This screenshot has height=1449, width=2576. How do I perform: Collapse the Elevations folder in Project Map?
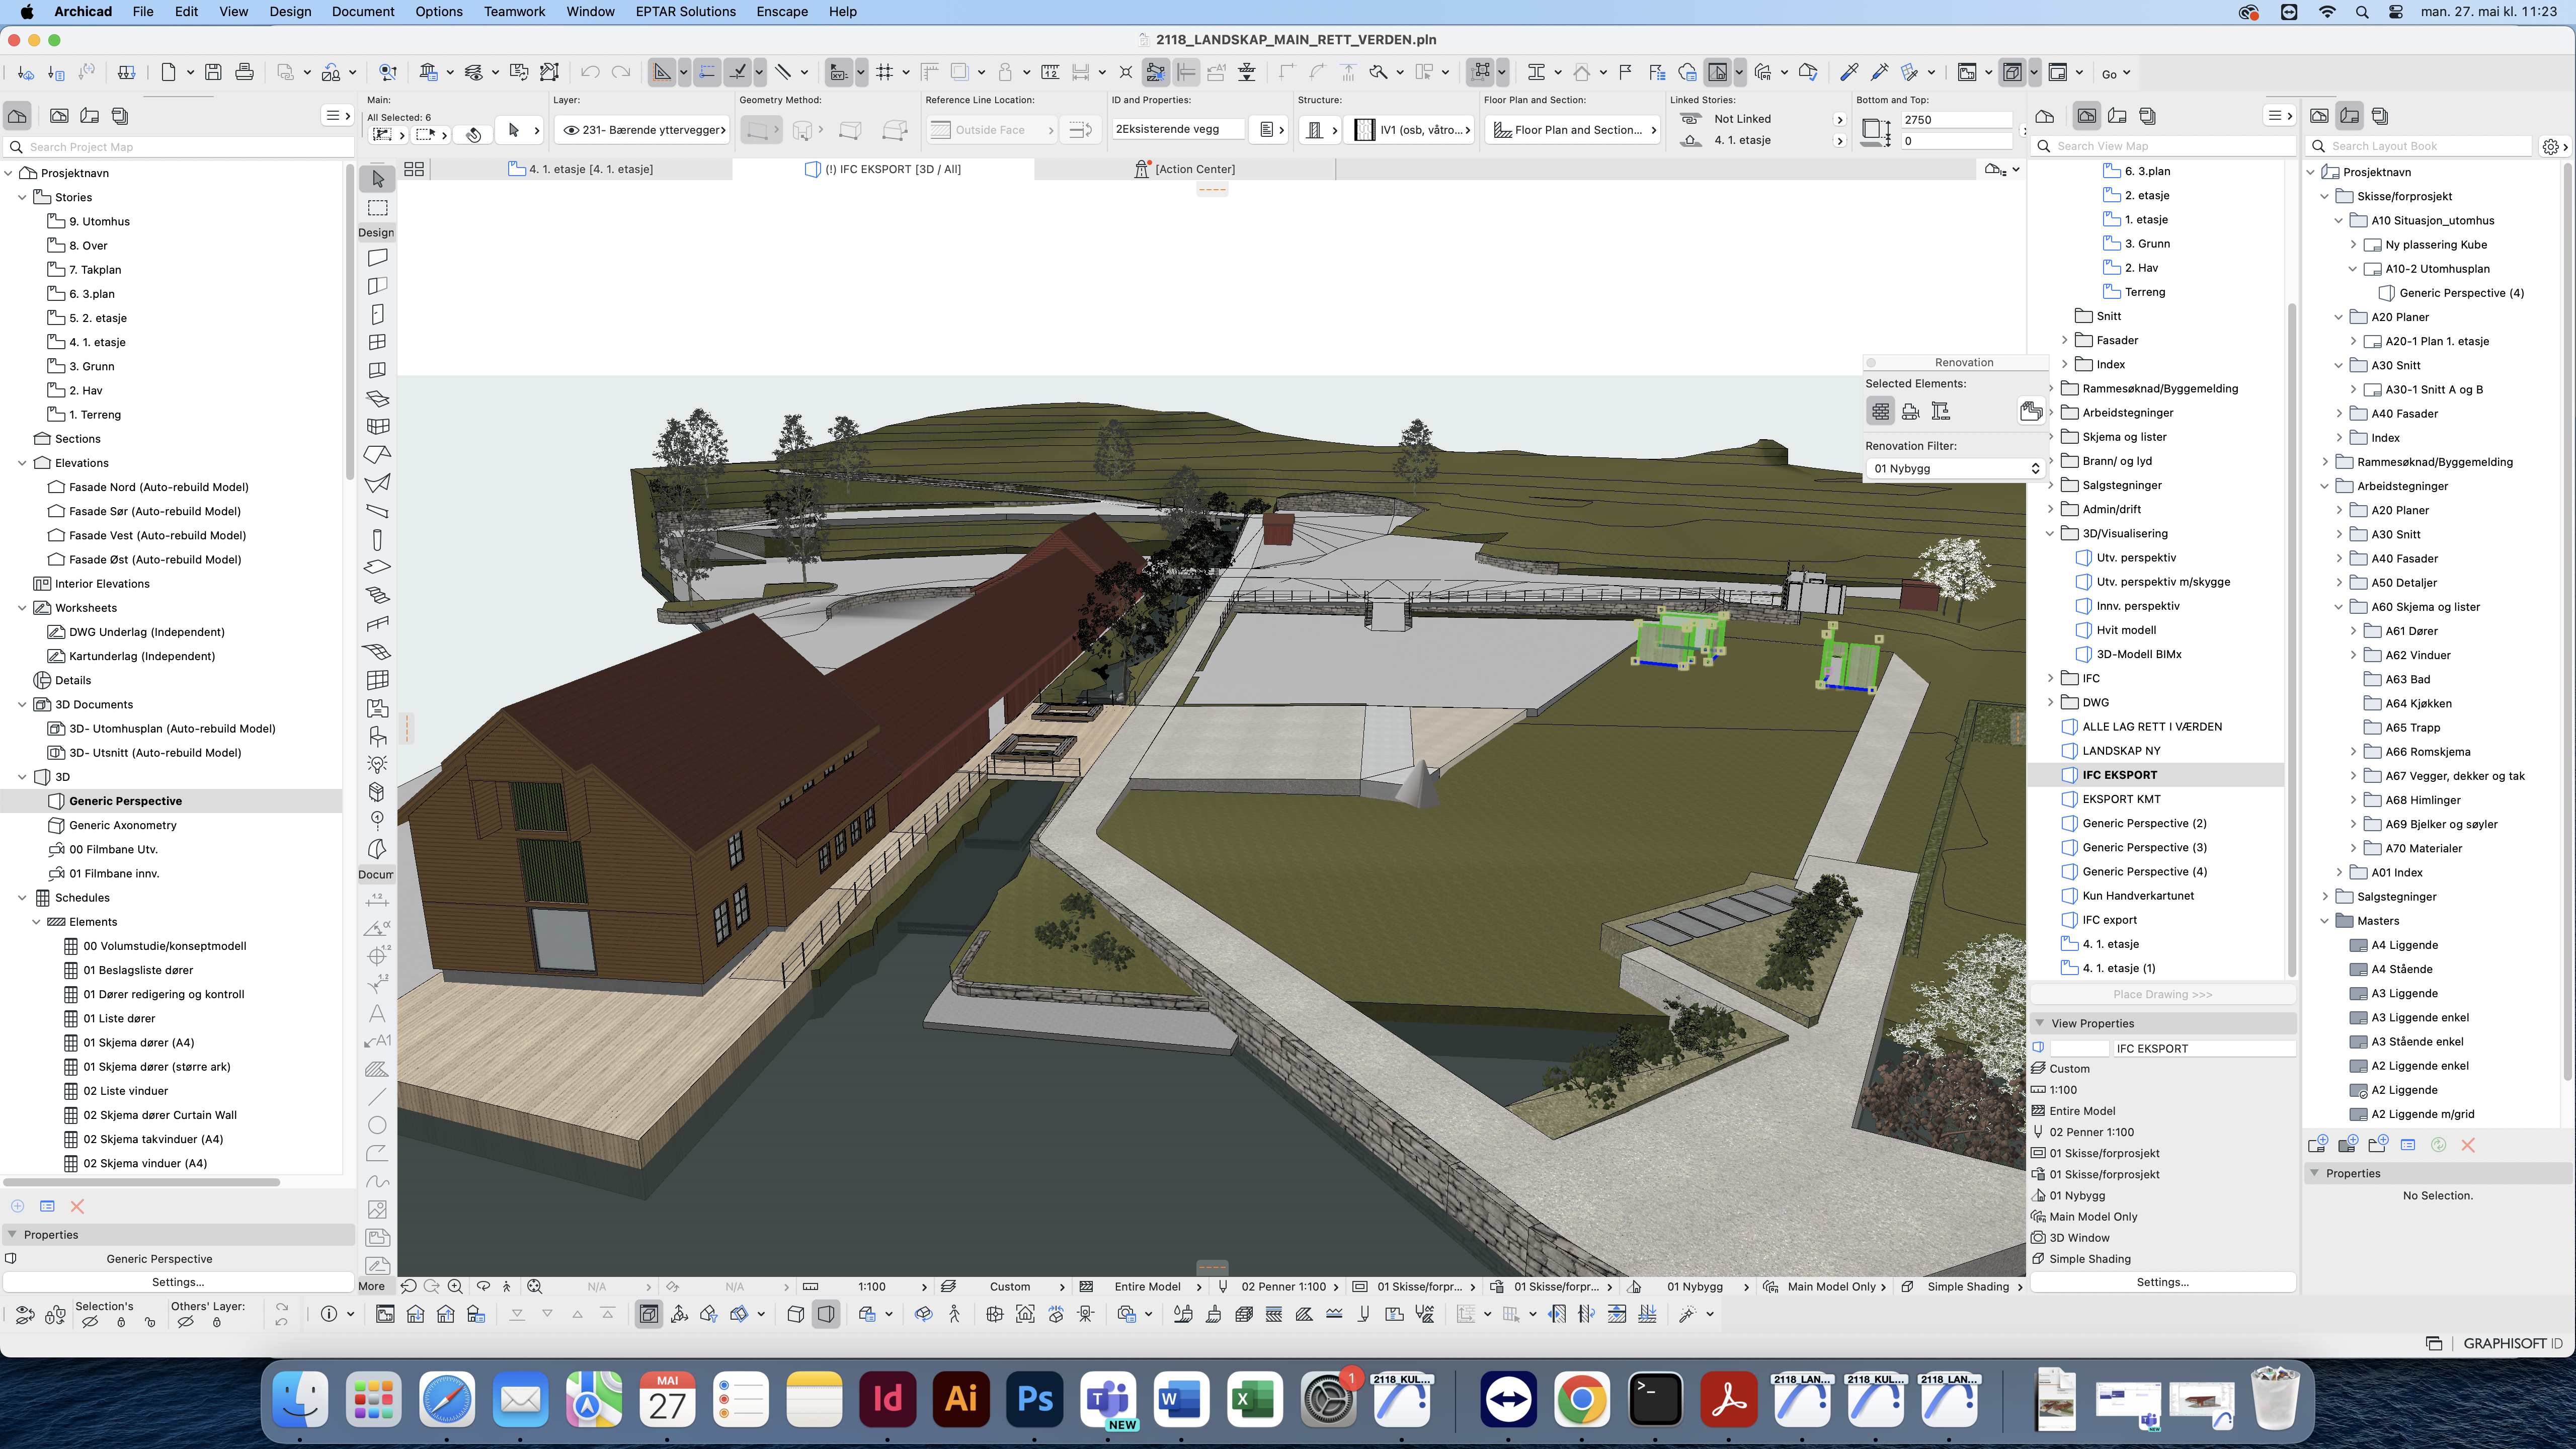(22, 463)
